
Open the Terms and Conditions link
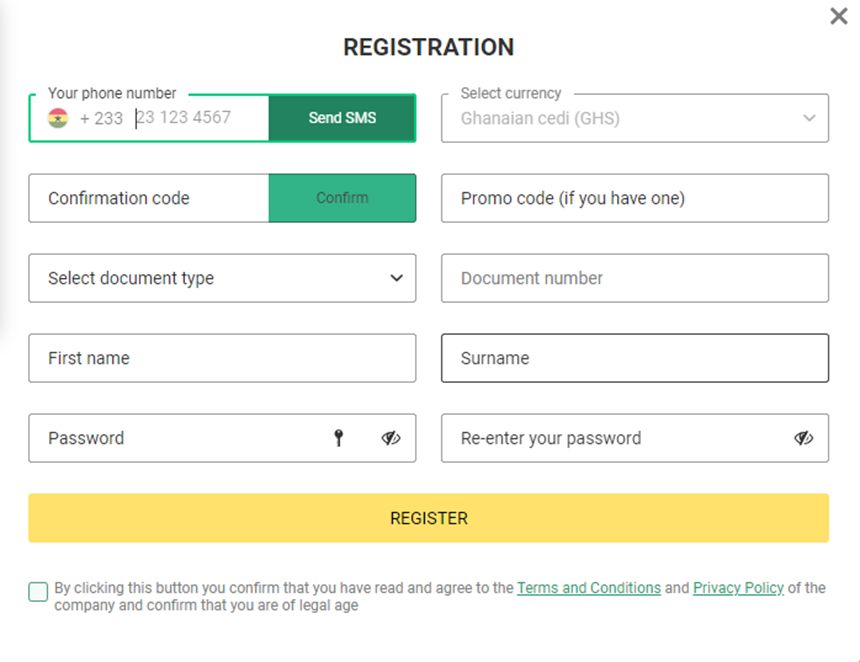click(588, 588)
